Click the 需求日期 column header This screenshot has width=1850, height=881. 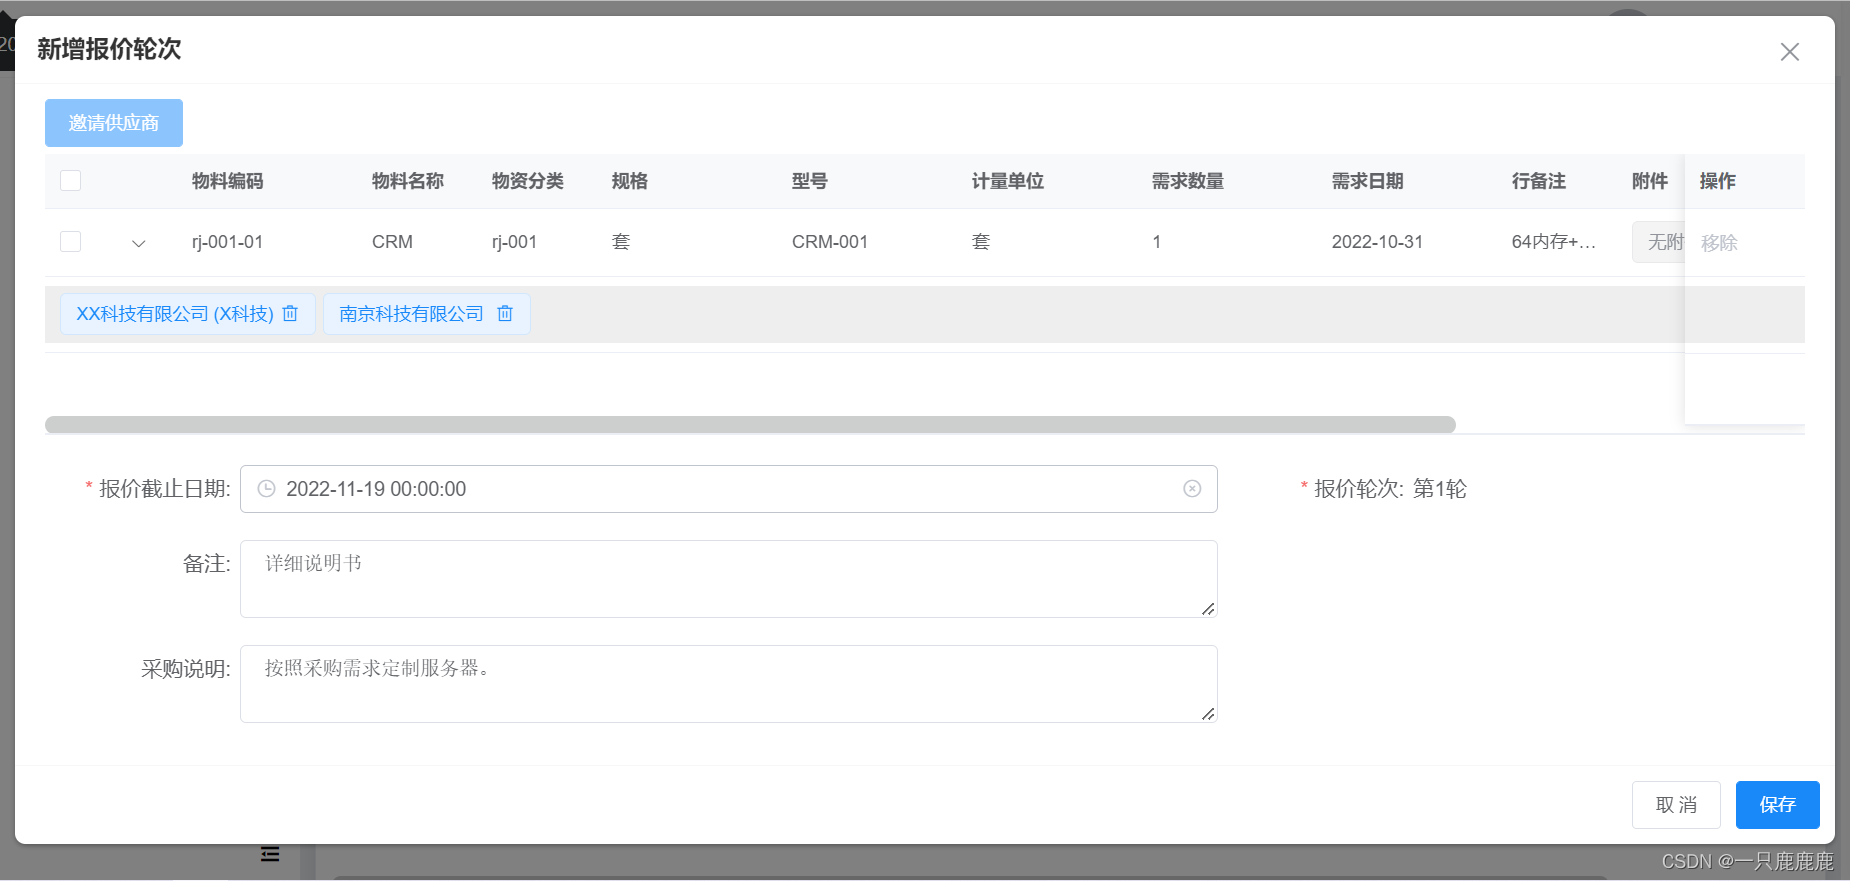click(x=1368, y=181)
